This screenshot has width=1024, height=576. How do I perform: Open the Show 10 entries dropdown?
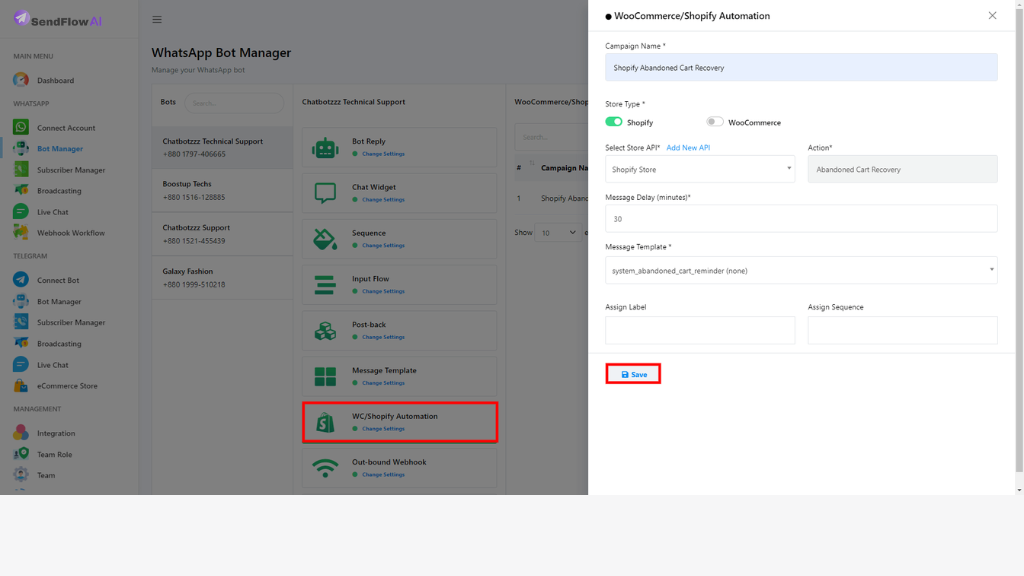(558, 232)
